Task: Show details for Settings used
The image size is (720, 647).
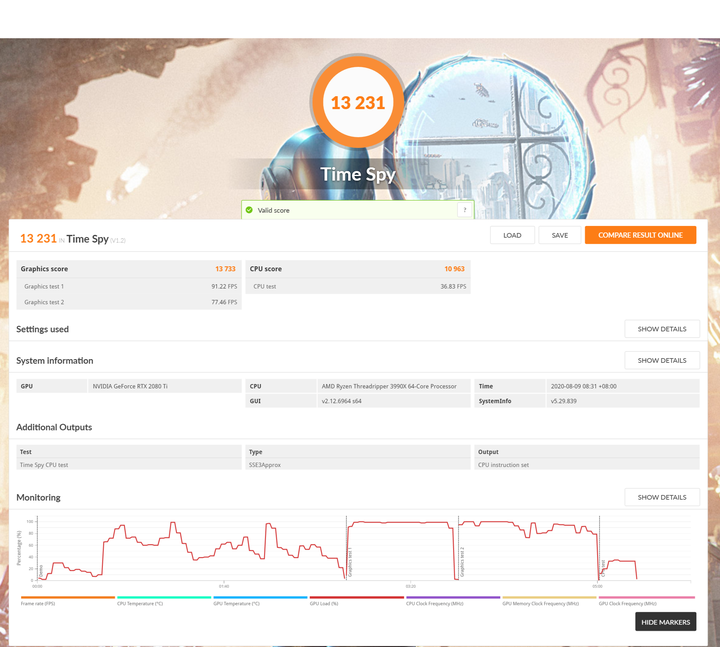Action: coord(662,329)
